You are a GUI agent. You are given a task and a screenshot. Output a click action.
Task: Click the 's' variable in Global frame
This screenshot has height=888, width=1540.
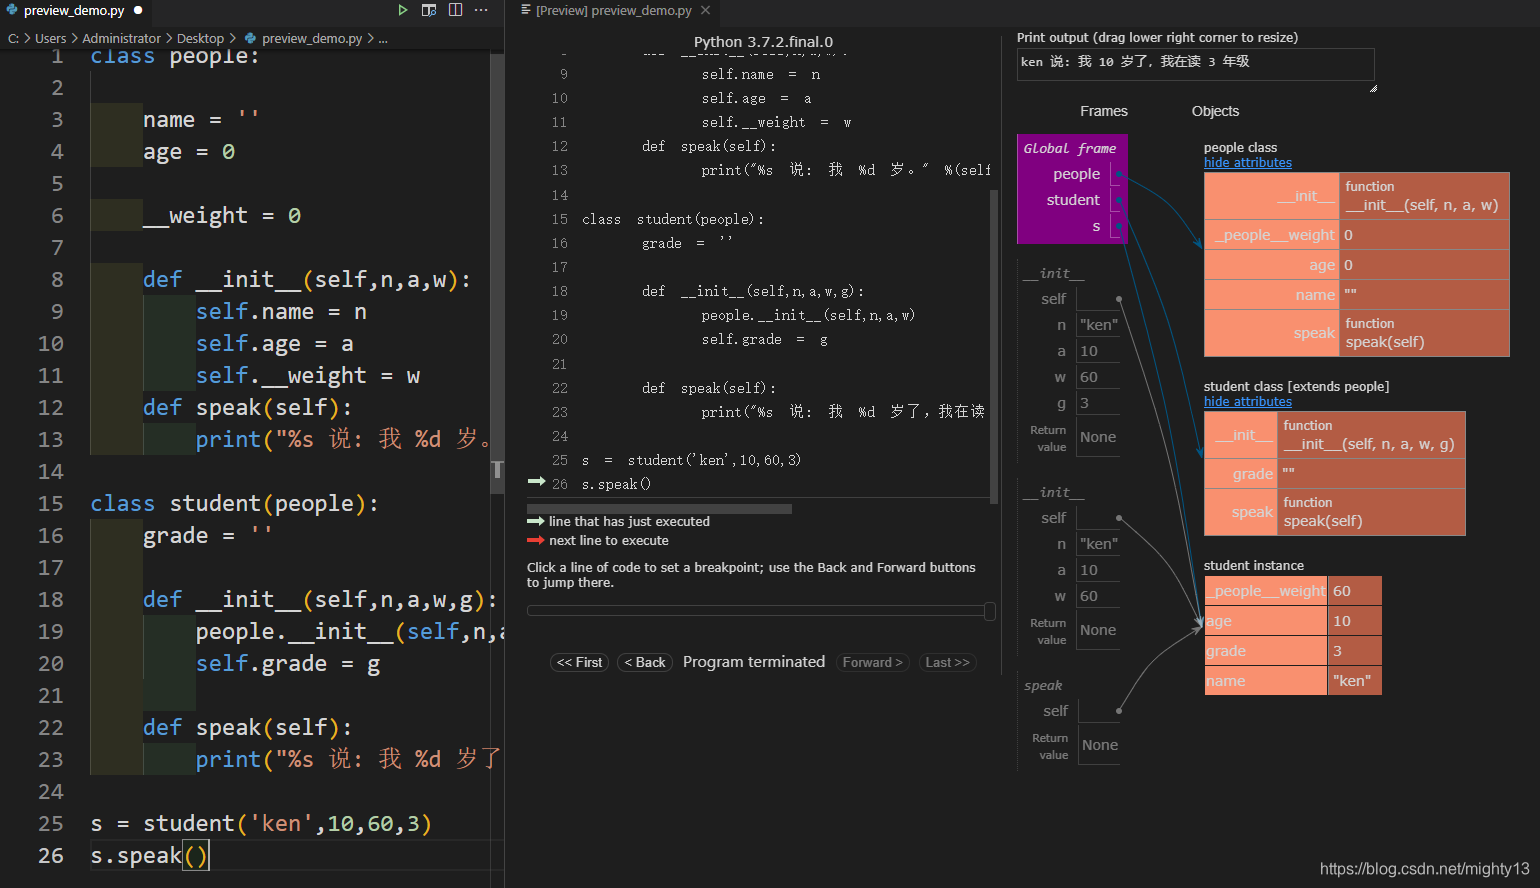click(1096, 227)
